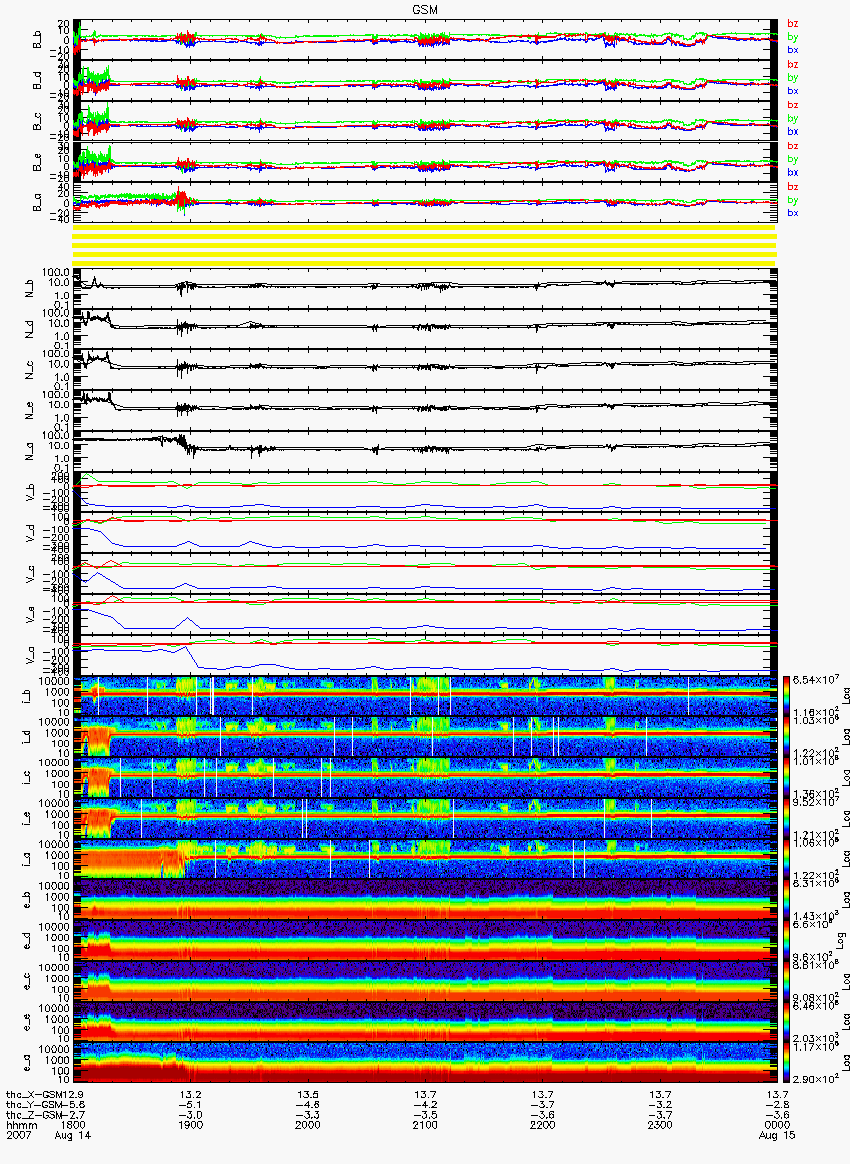Click the hhmm axis label

tap(21, 1125)
